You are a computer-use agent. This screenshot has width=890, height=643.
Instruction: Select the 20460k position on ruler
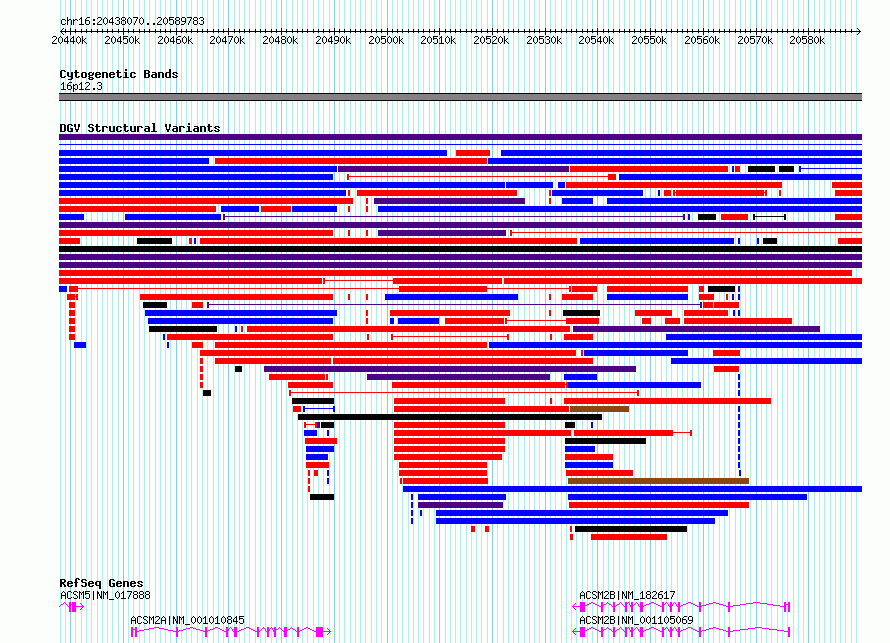click(x=175, y=40)
